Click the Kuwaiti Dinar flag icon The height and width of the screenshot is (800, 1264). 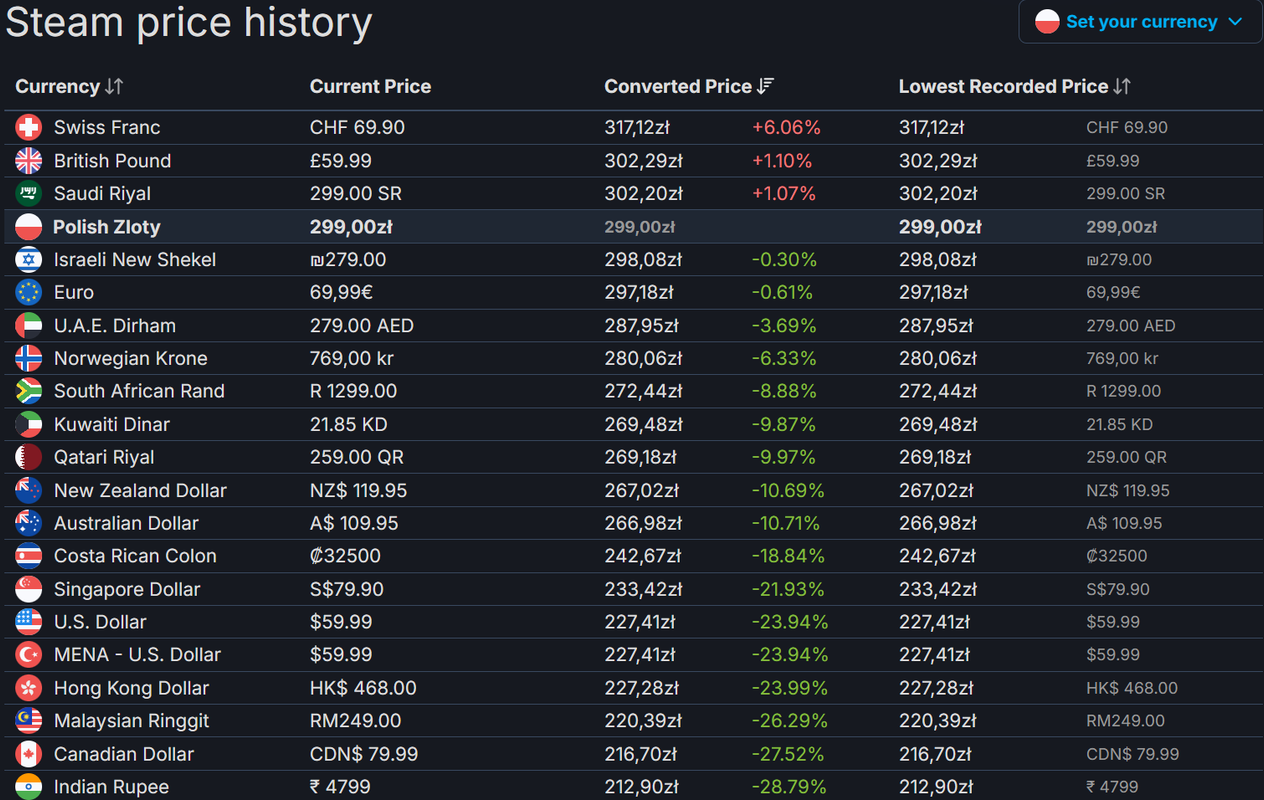(29, 424)
